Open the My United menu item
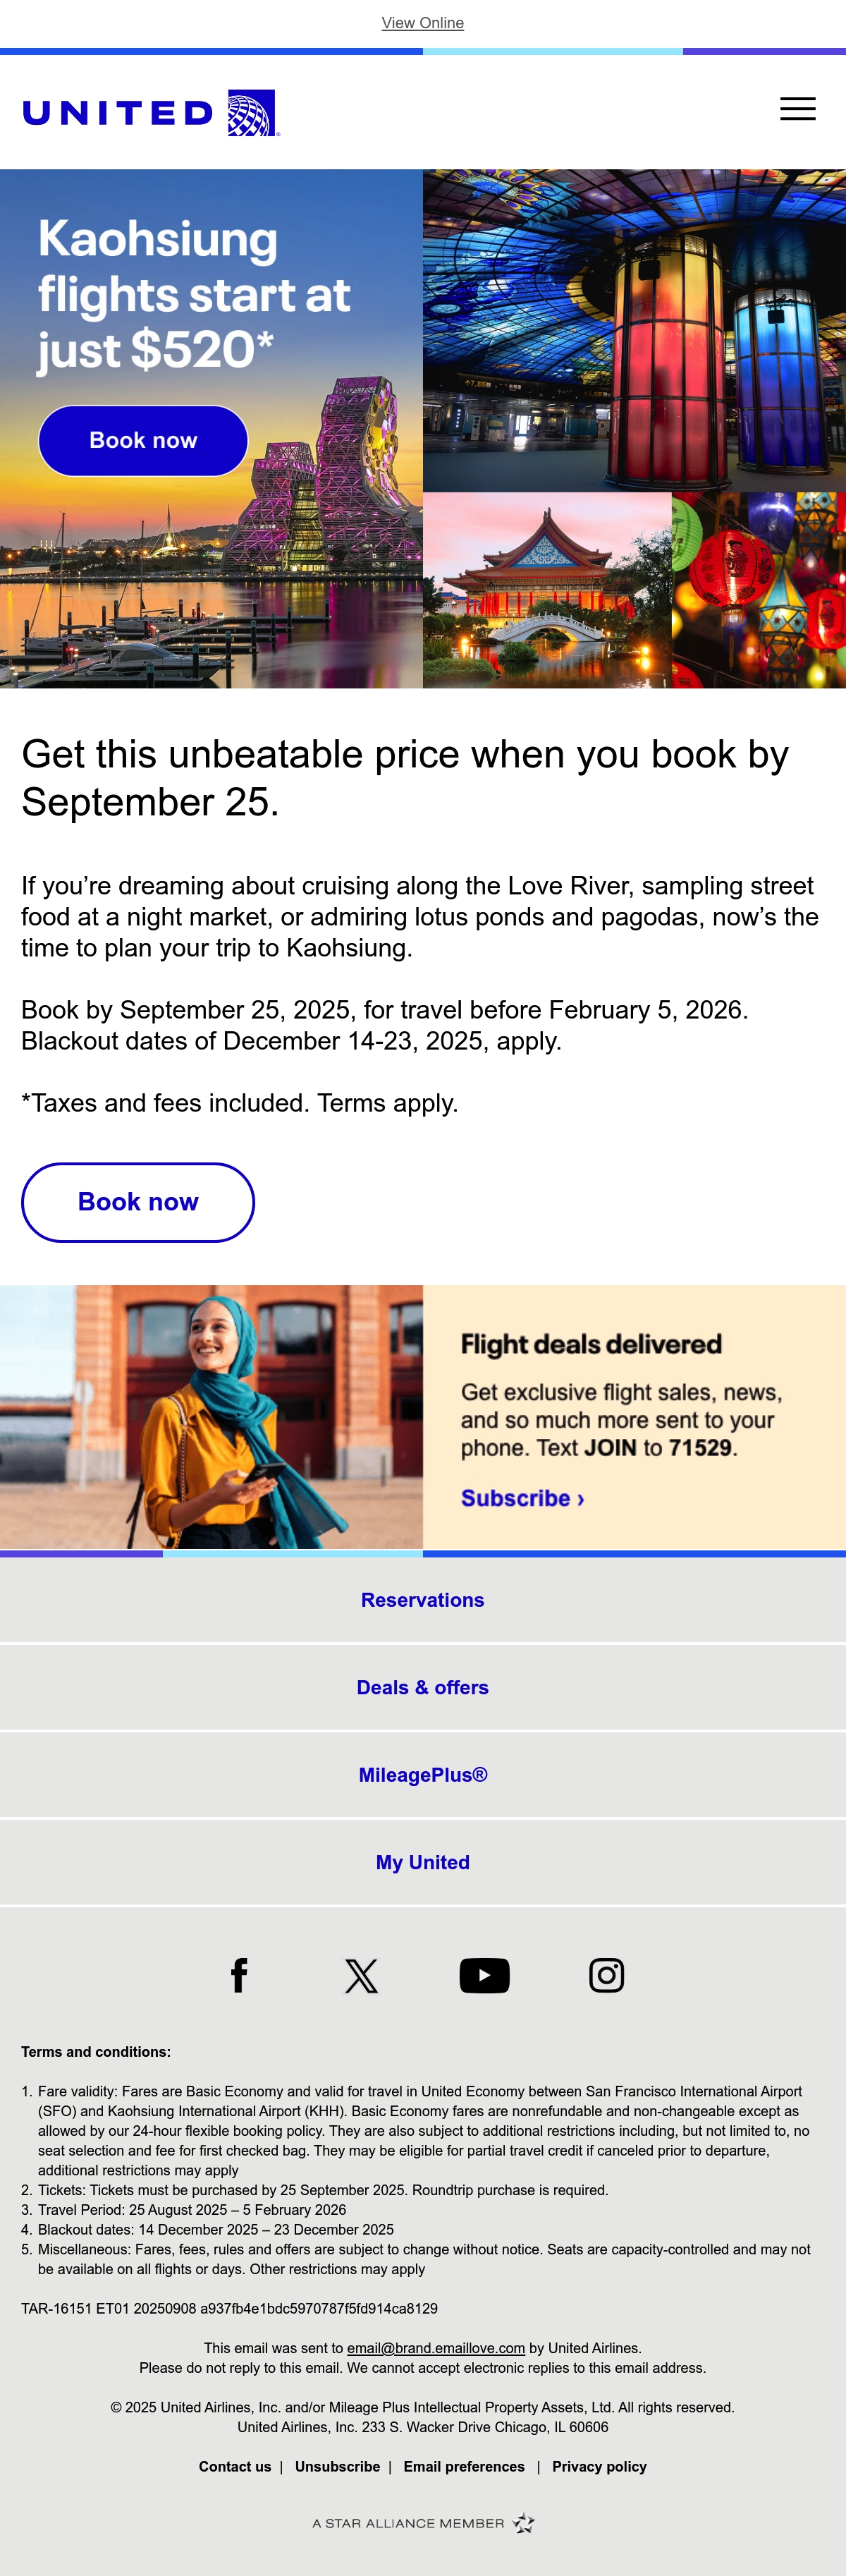846x2576 pixels. pyautogui.click(x=423, y=1863)
